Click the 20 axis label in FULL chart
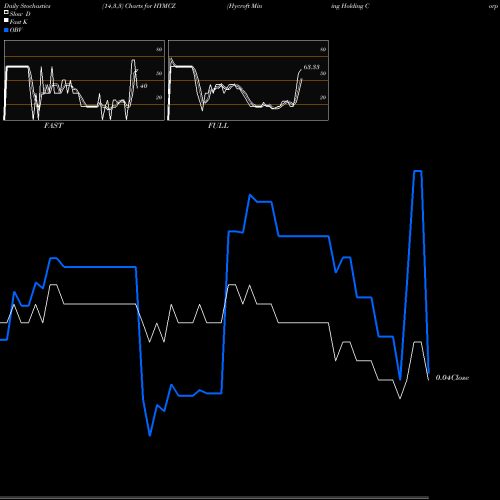The image size is (500, 500). click(323, 97)
